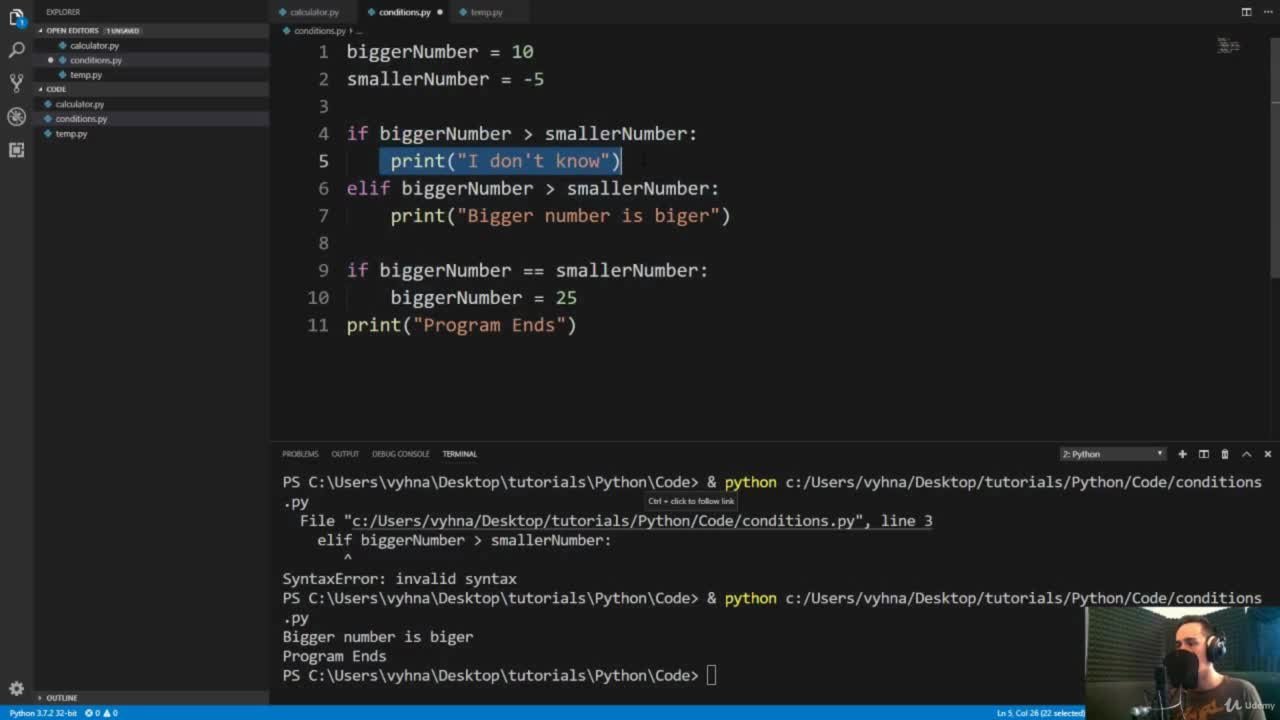Image resolution: width=1280 pixels, height=720 pixels.
Task: Switch to the calculator.py editor tab
Action: pos(314,12)
